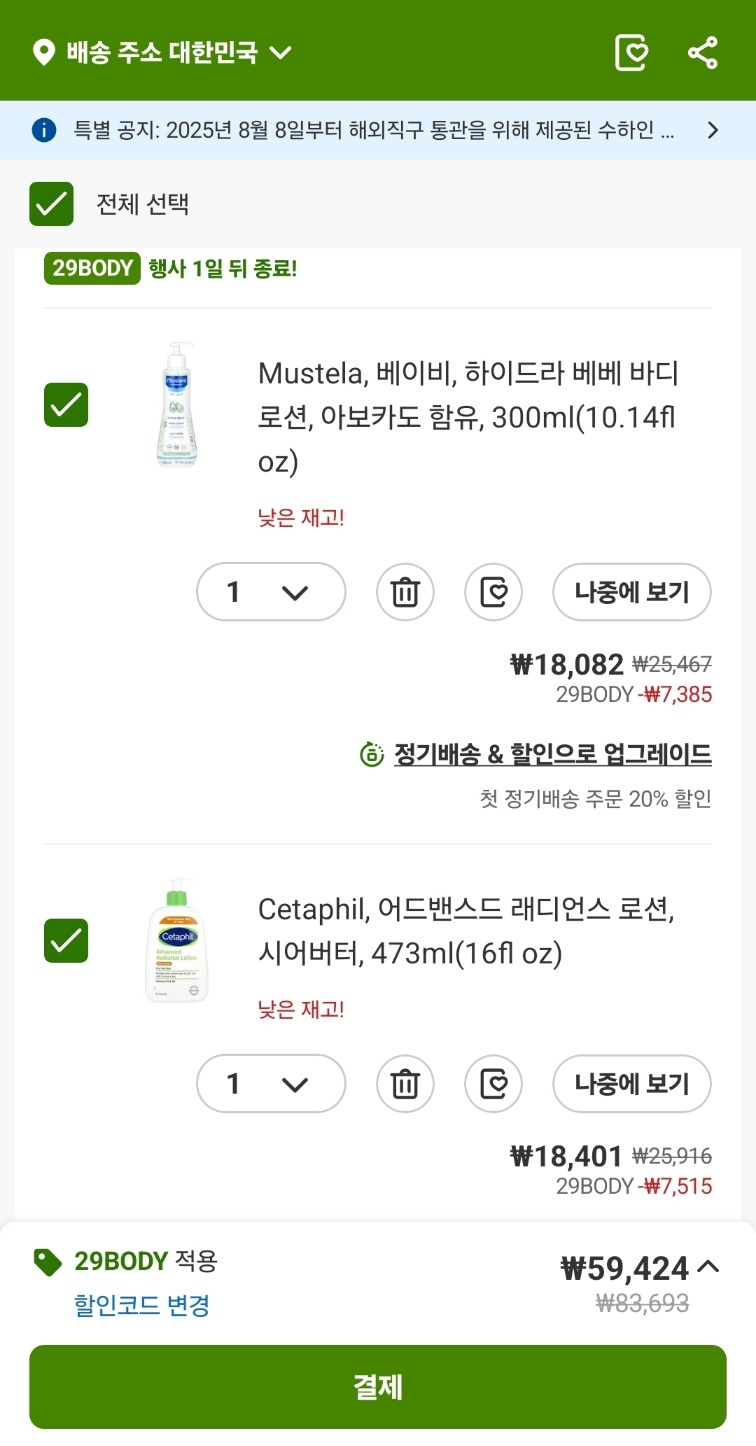Tap the share icon in header

[x=703, y=53]
